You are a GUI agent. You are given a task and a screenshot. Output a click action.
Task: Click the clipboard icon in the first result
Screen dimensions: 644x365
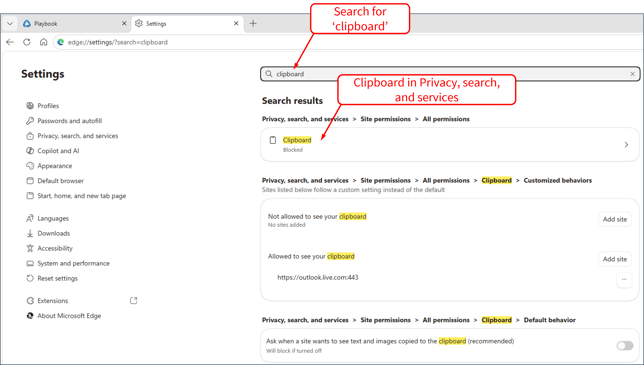273,140
